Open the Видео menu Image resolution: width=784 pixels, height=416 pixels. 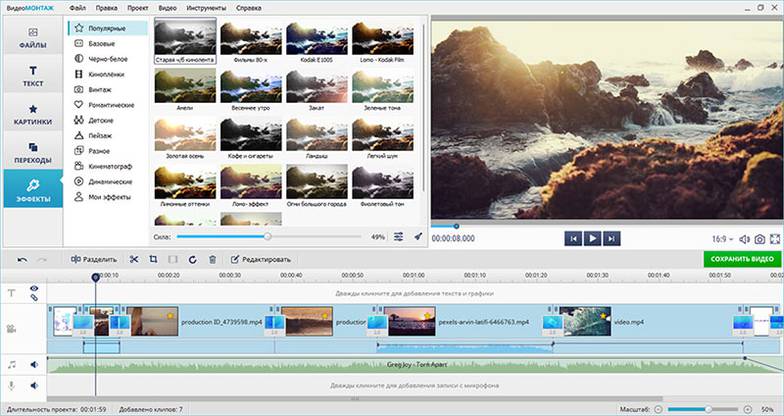click(x=168, y=8)
